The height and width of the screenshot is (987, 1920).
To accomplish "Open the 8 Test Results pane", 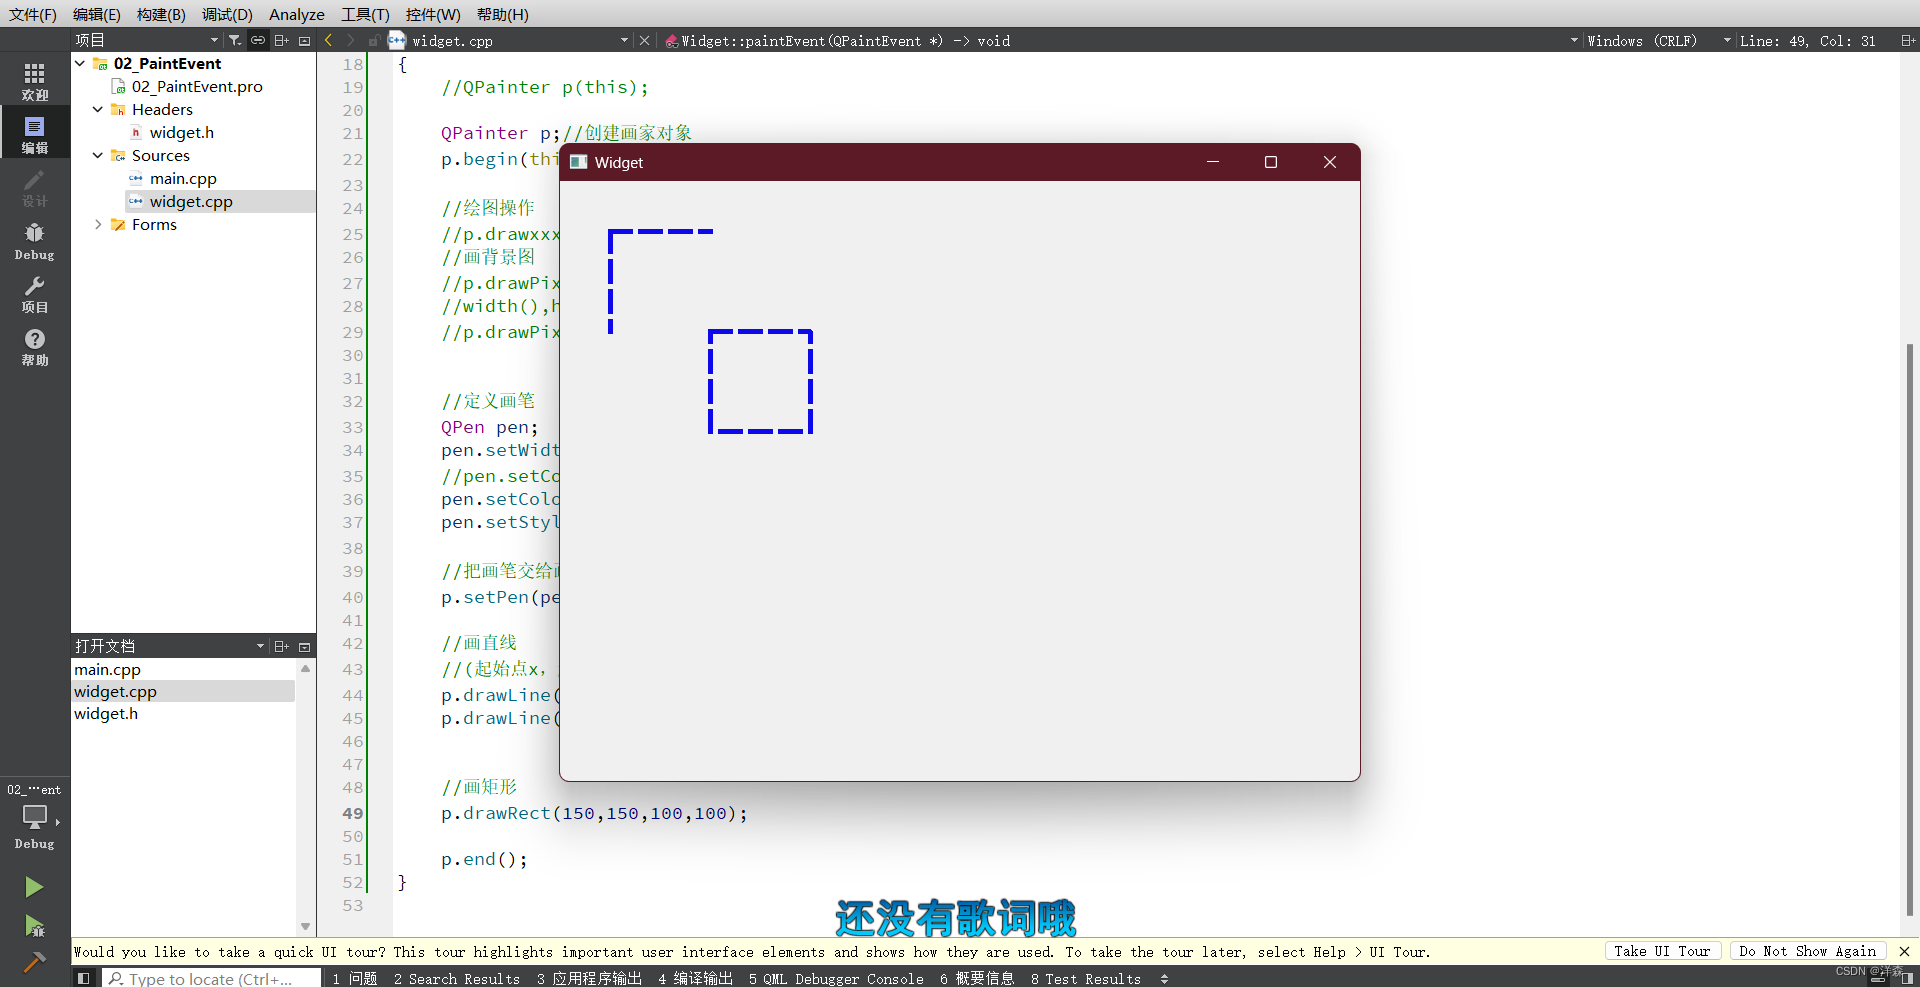I will (1086, 978).
